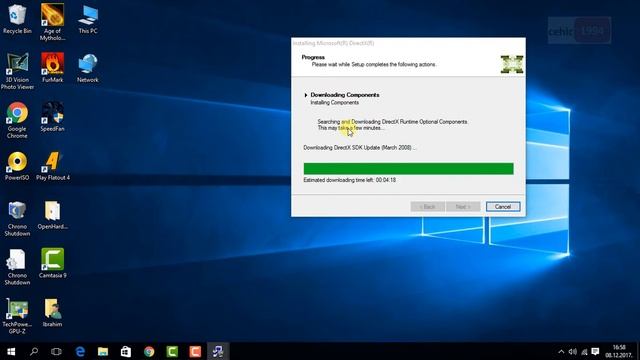
Task: Click the 'Progress' heading in dialog
Action: [313, 57]
